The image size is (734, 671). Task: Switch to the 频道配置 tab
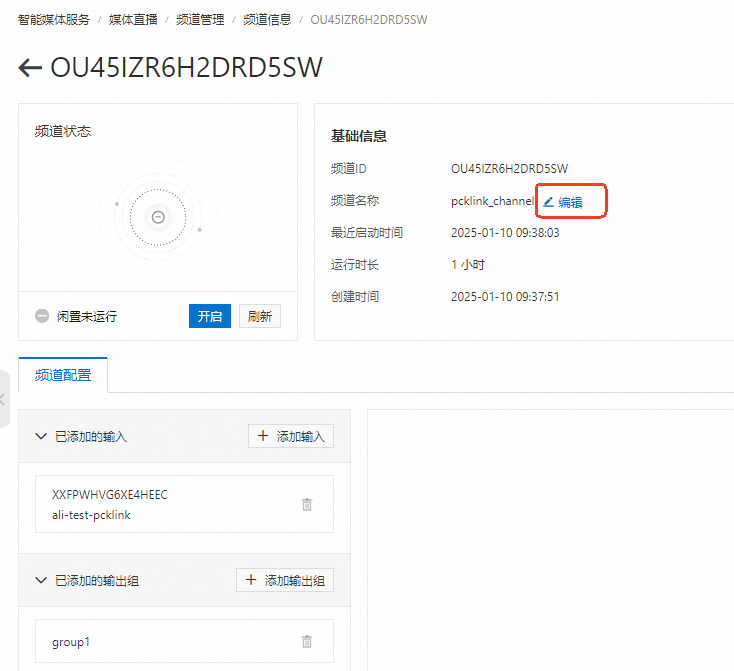[x=63, y=375]
